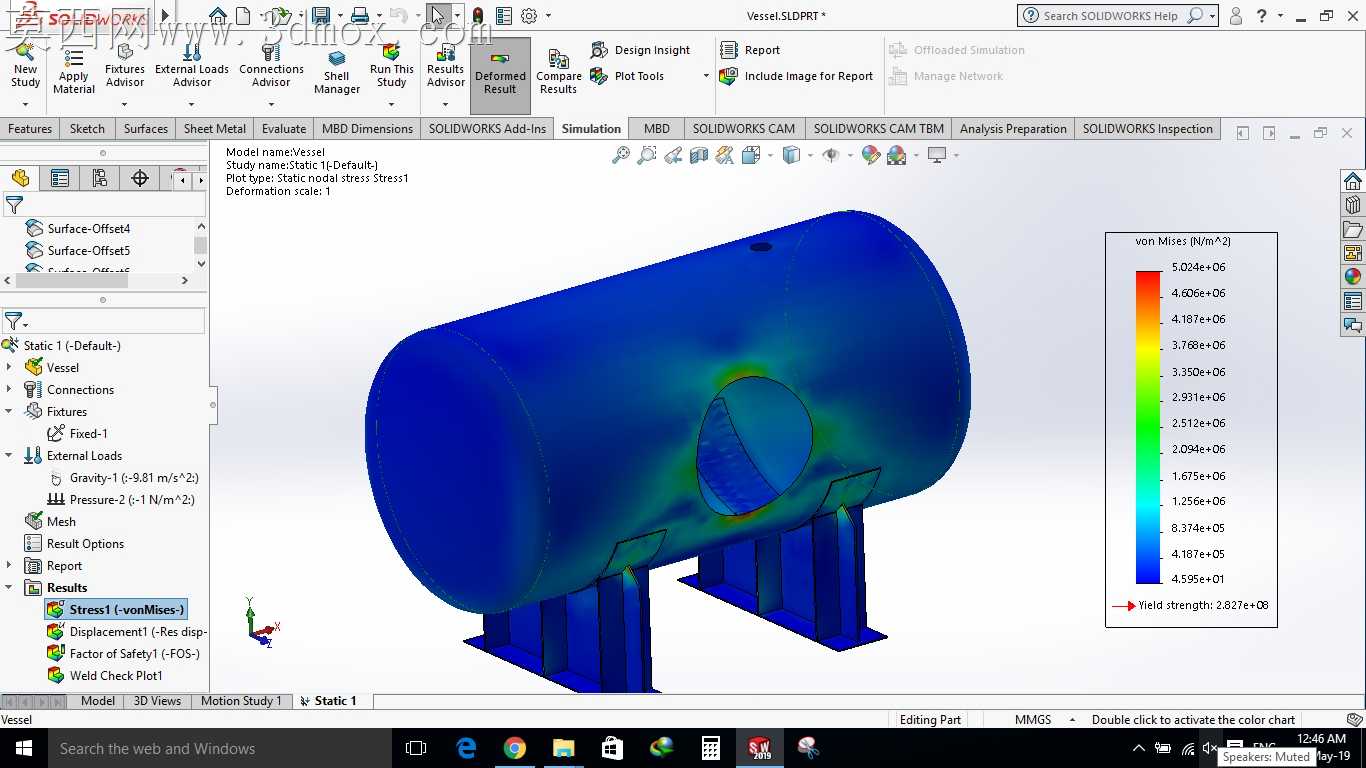Image resolution: width=1366 pixels, height=768 pixels.
Task: Run This Study
Action: [392, 66]
